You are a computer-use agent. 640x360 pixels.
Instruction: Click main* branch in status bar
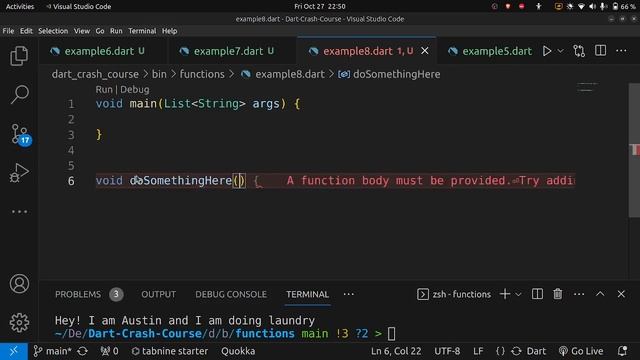52,351
